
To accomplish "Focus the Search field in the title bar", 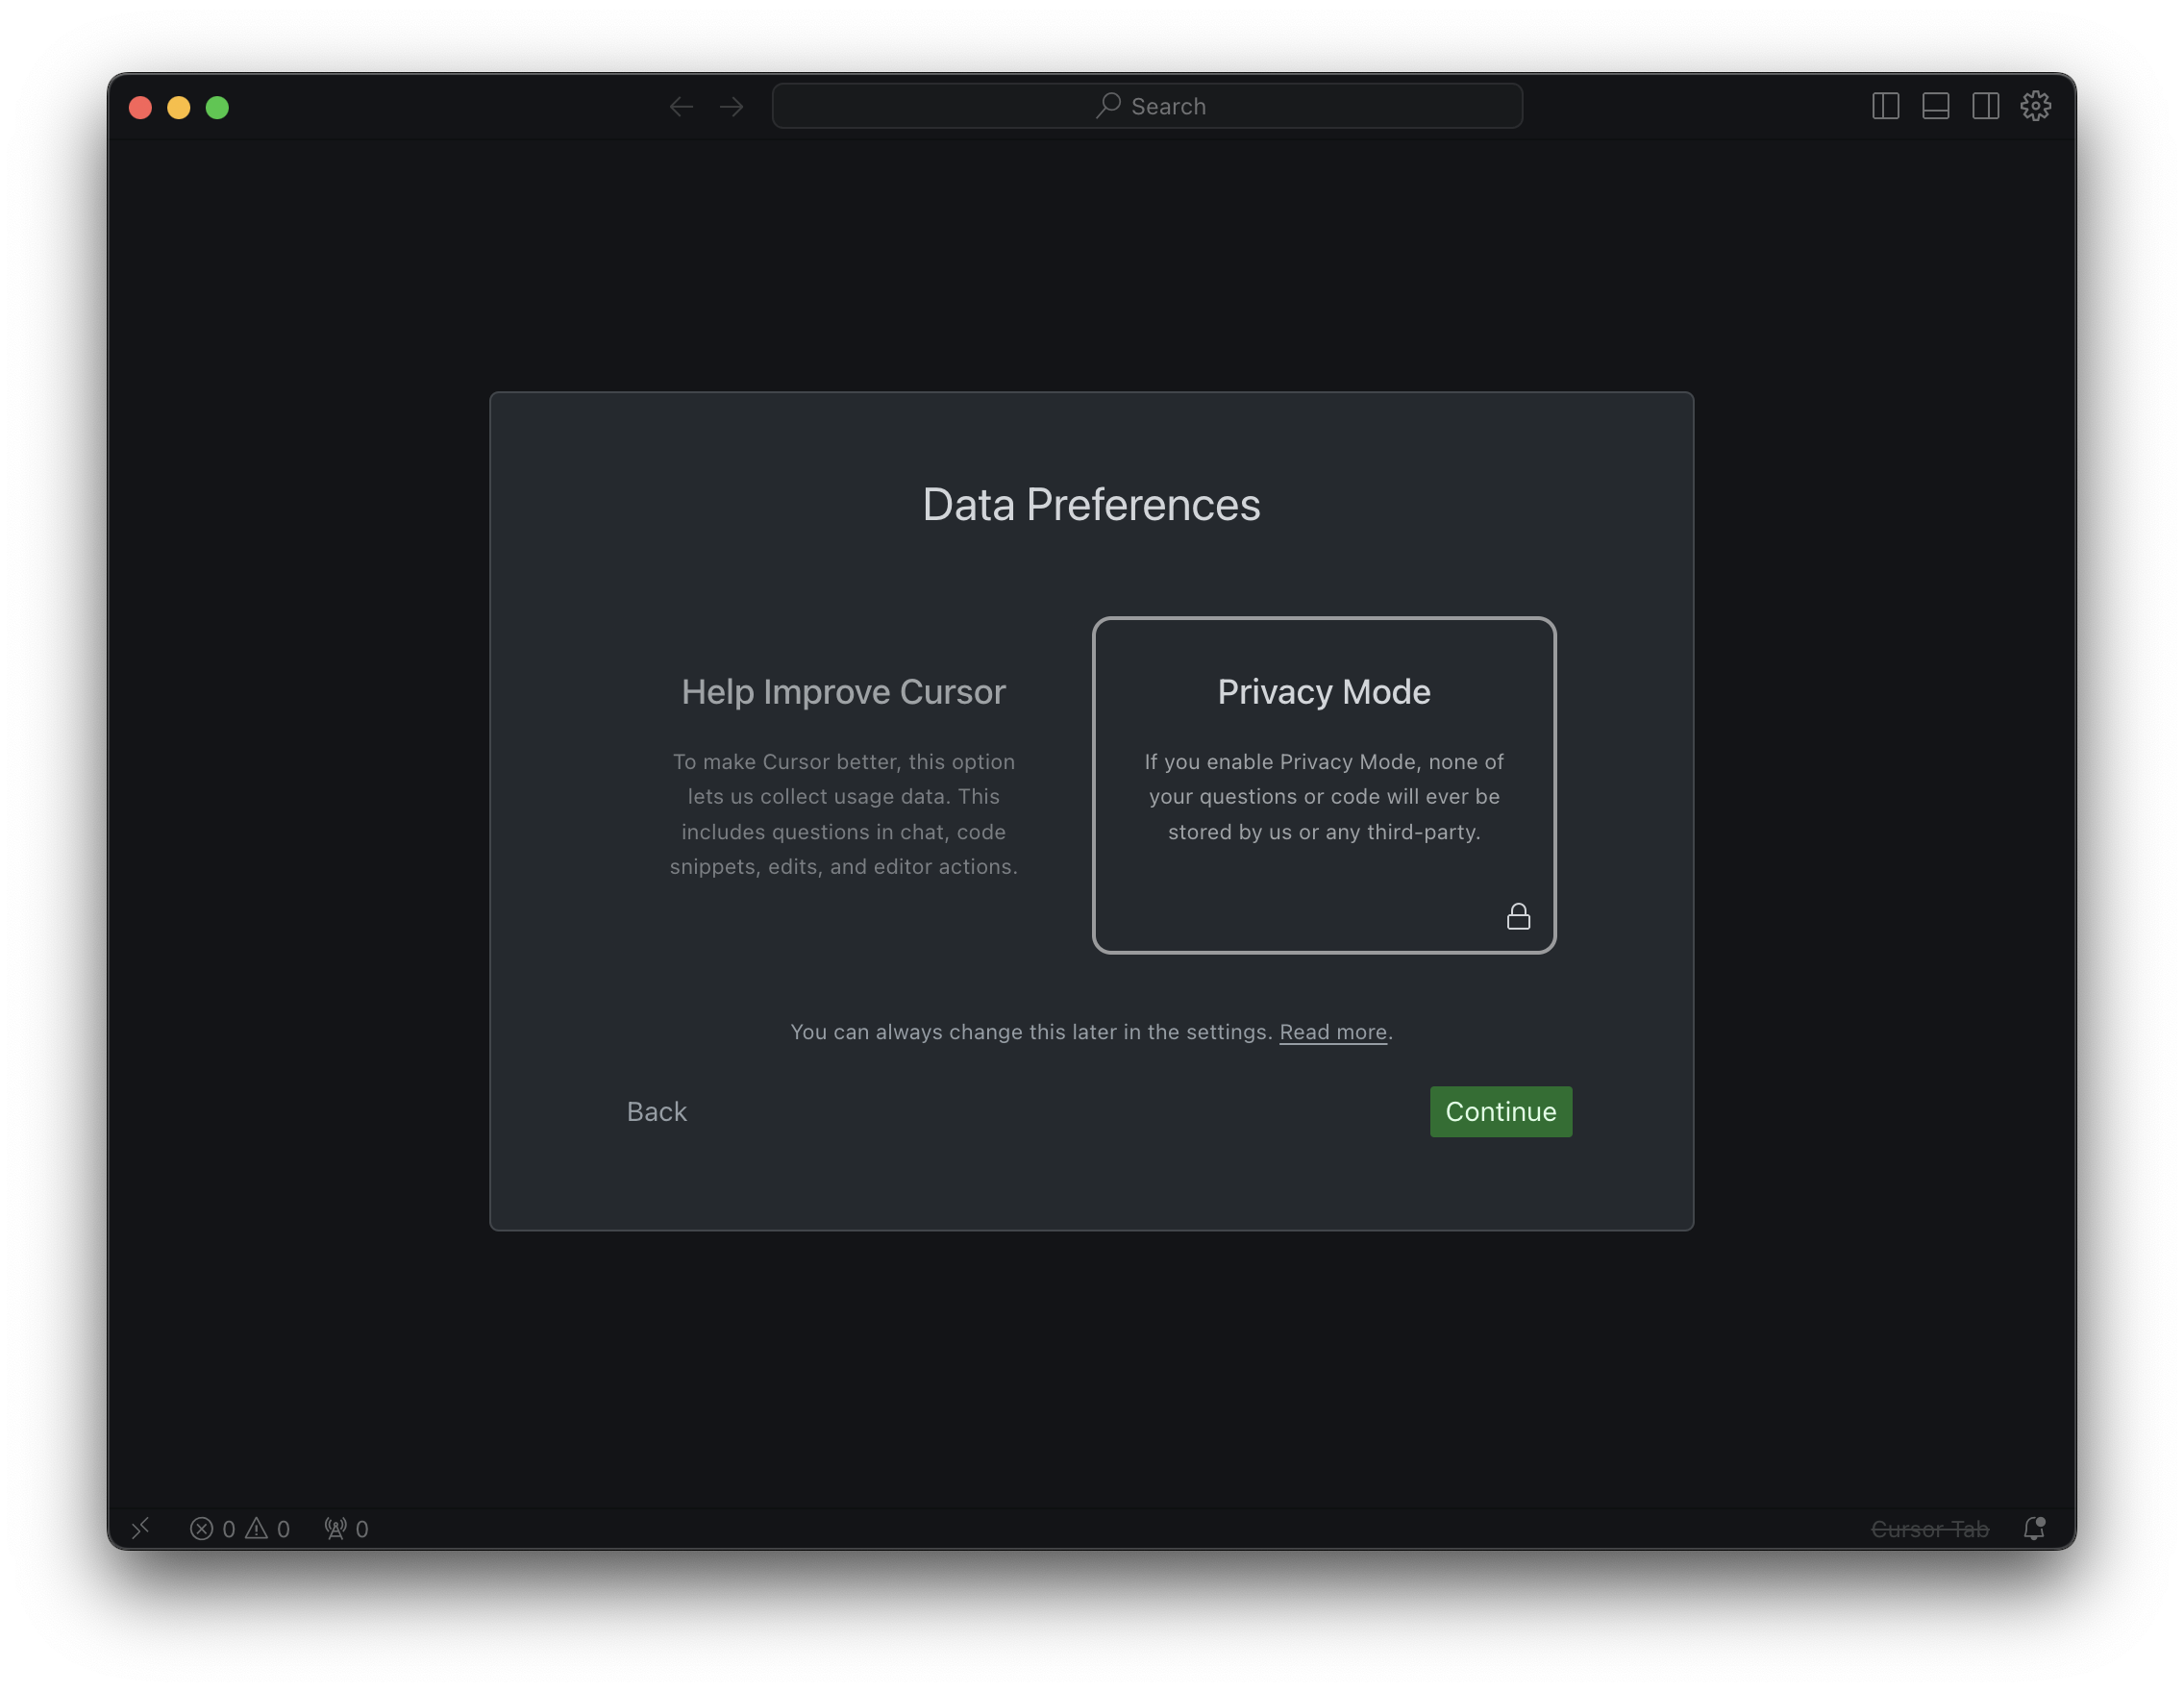I will pyautogui.click(x=1147, y=106).
